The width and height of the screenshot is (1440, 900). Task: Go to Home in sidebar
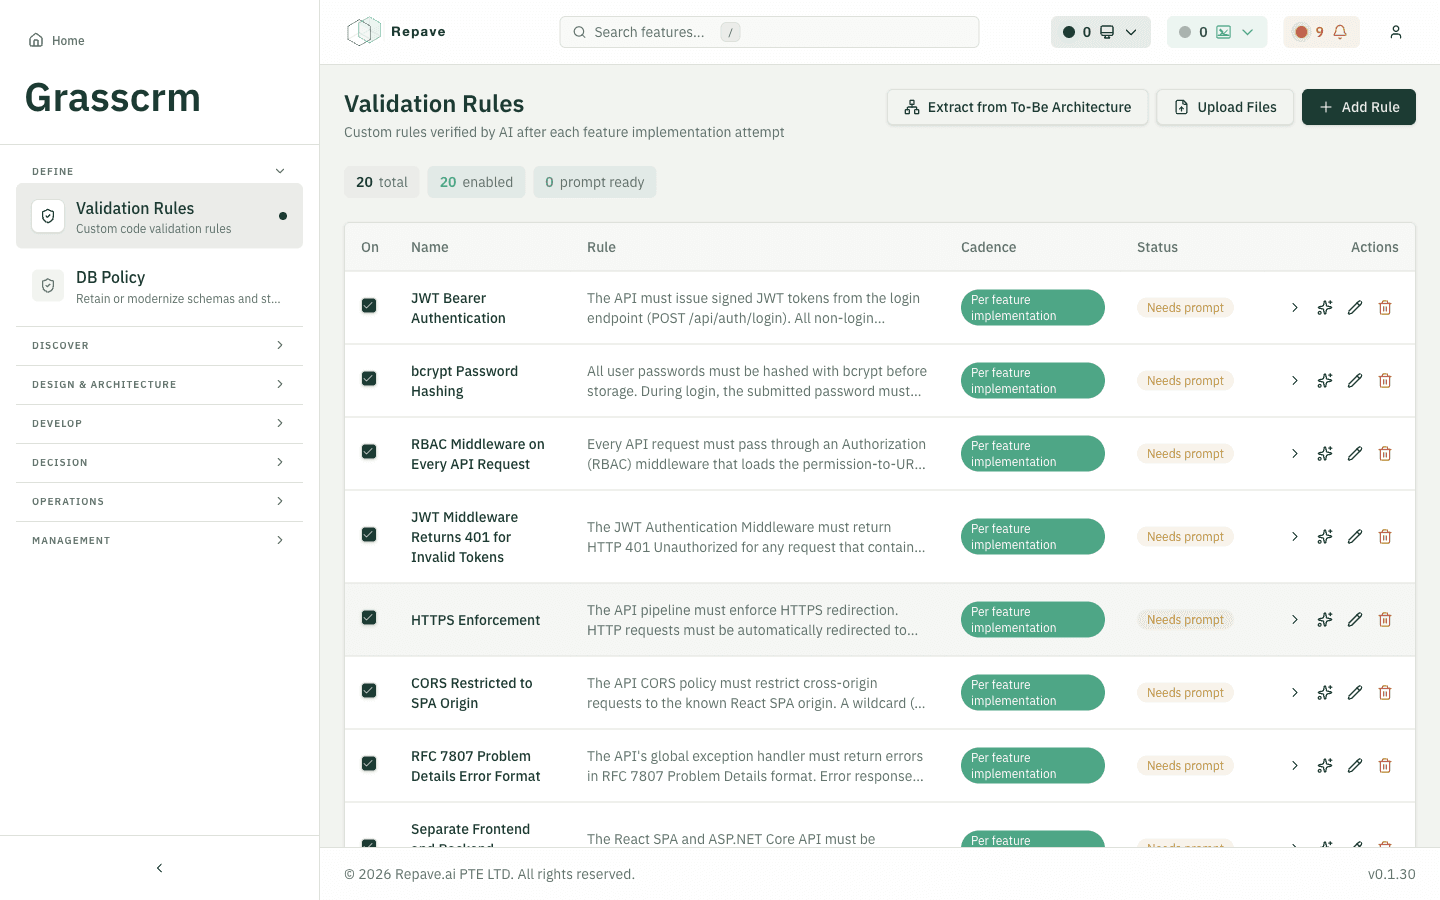tap(57, 41)
